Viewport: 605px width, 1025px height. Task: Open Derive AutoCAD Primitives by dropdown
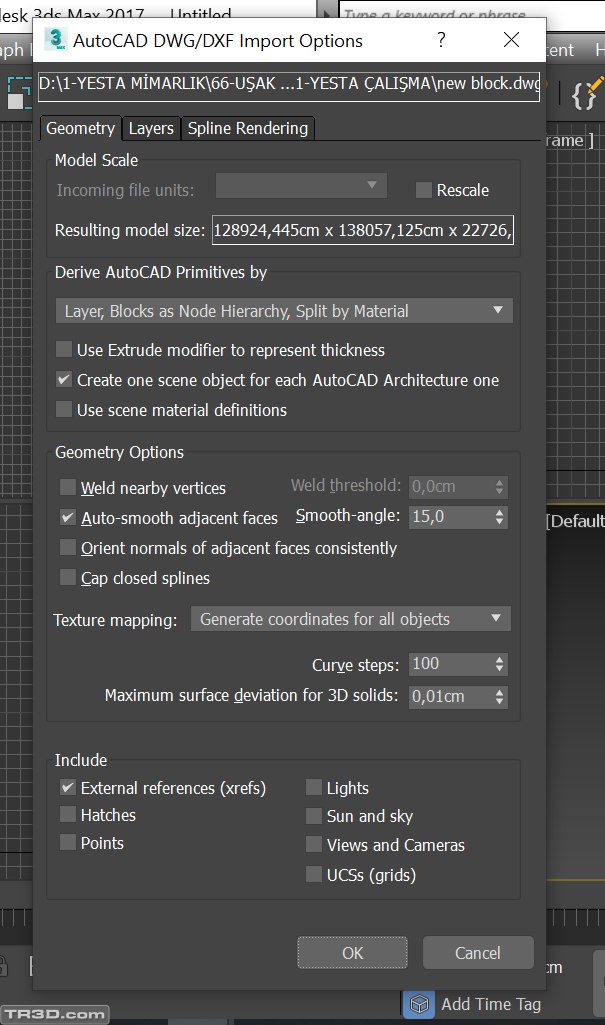pyautogui.click(x=283, y=311)
